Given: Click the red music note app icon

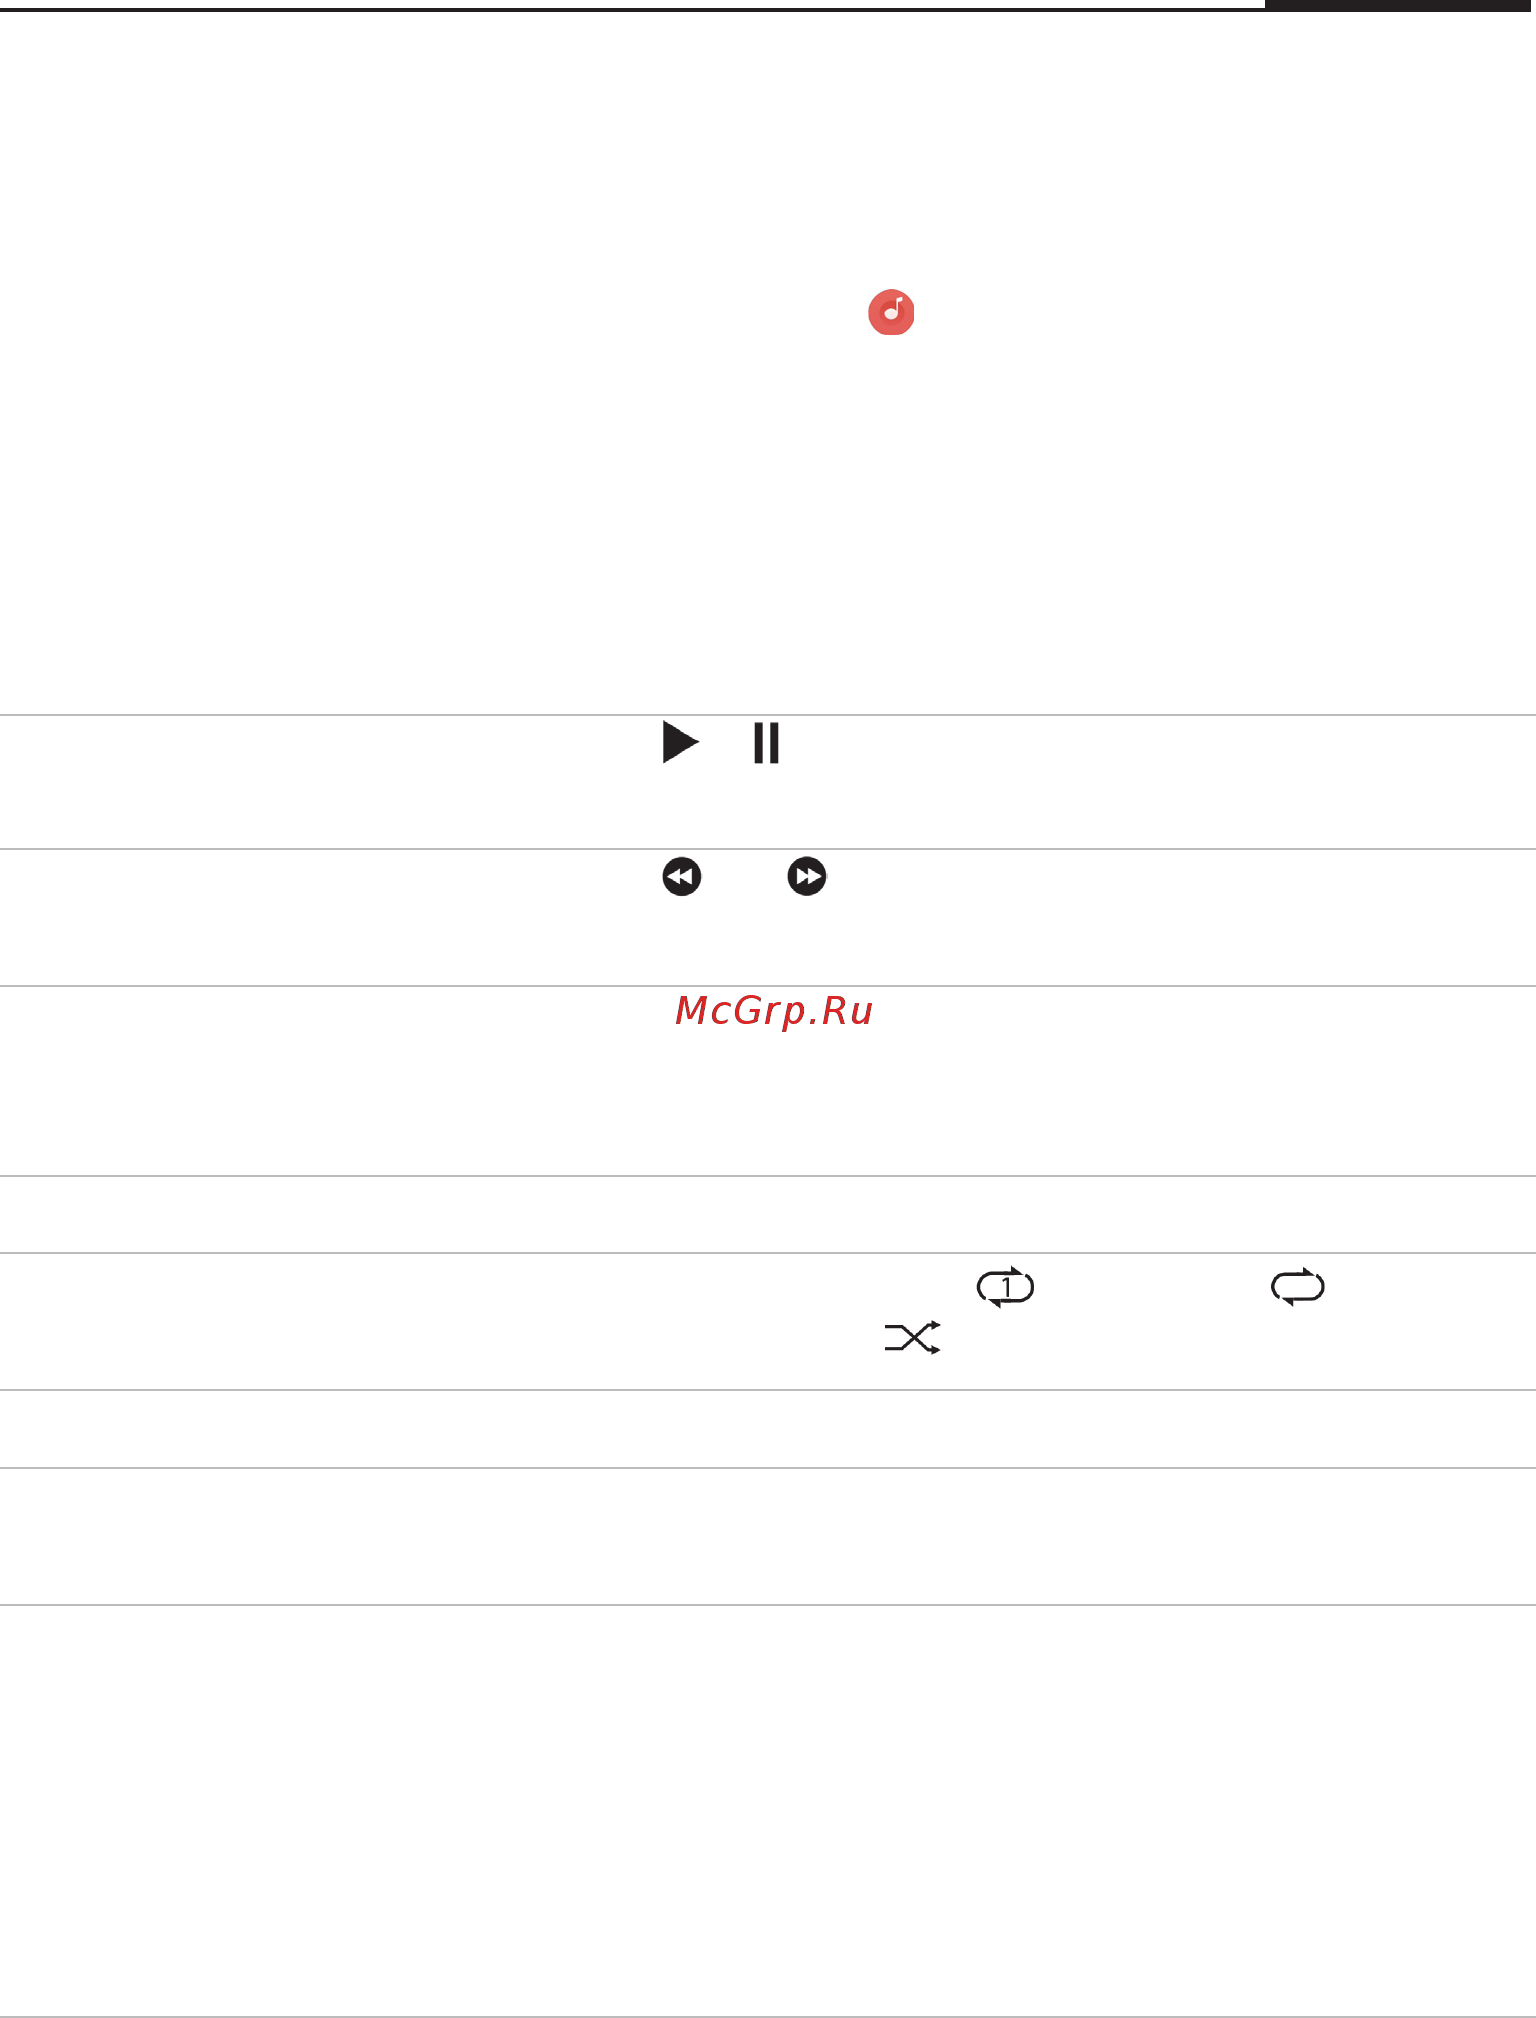Looking at the screenshot, I should pos(891,312).
